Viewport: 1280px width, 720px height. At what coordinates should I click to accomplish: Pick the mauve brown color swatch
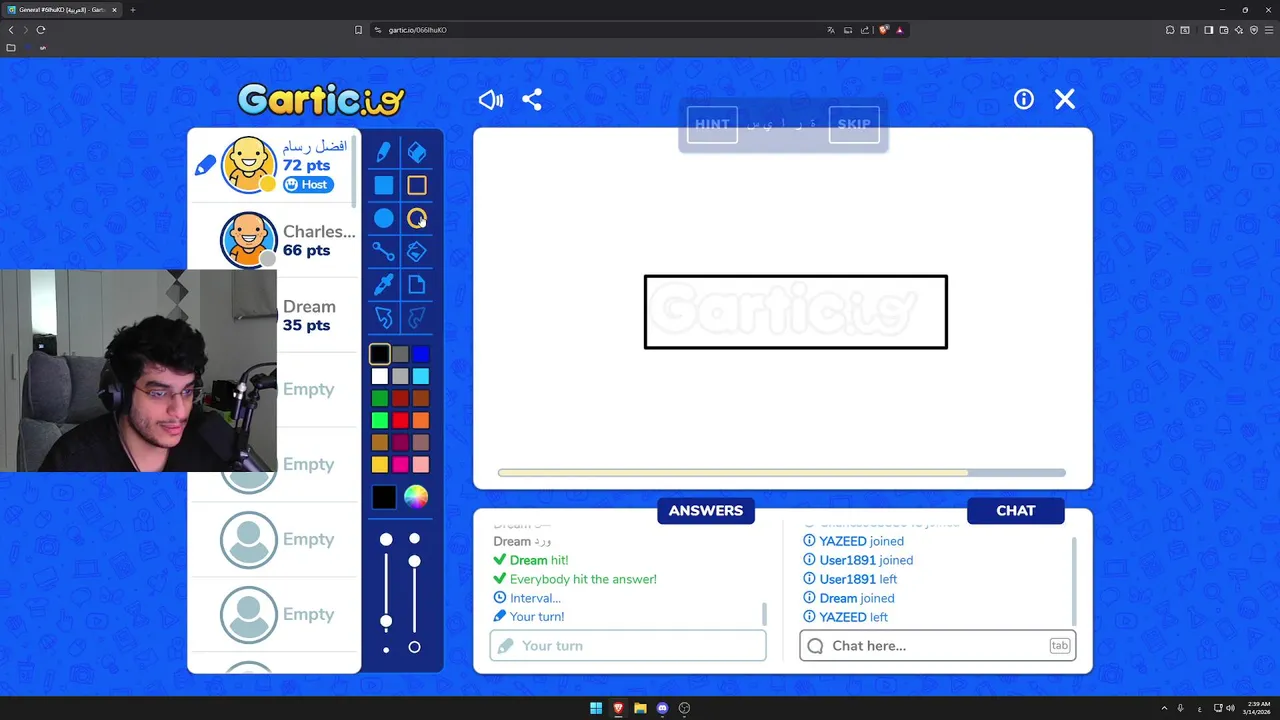(x=421, y=442)
